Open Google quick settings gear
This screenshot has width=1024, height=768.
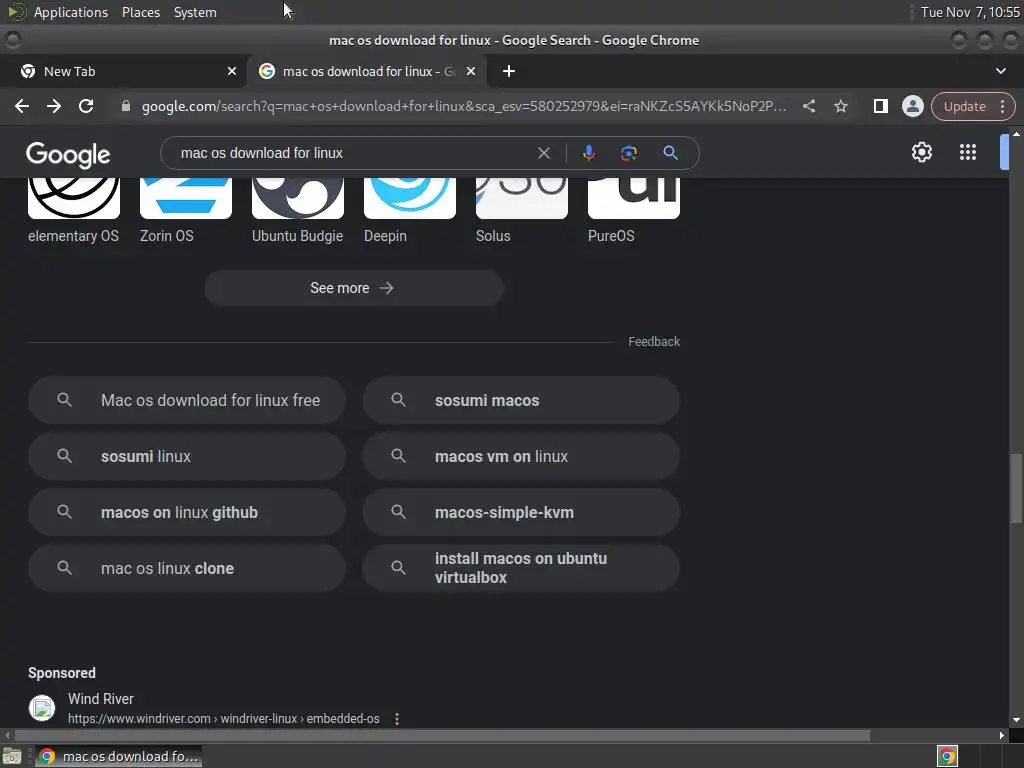(x=921, y=152)
